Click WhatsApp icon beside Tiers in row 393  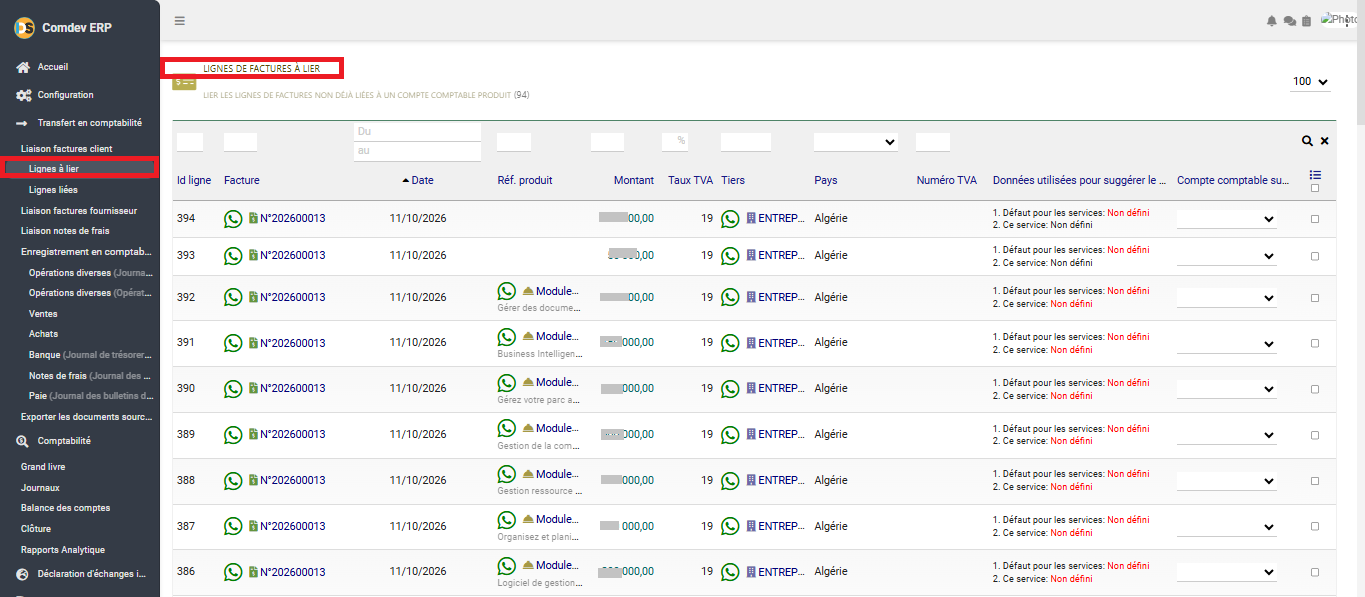tap(731, 255)
